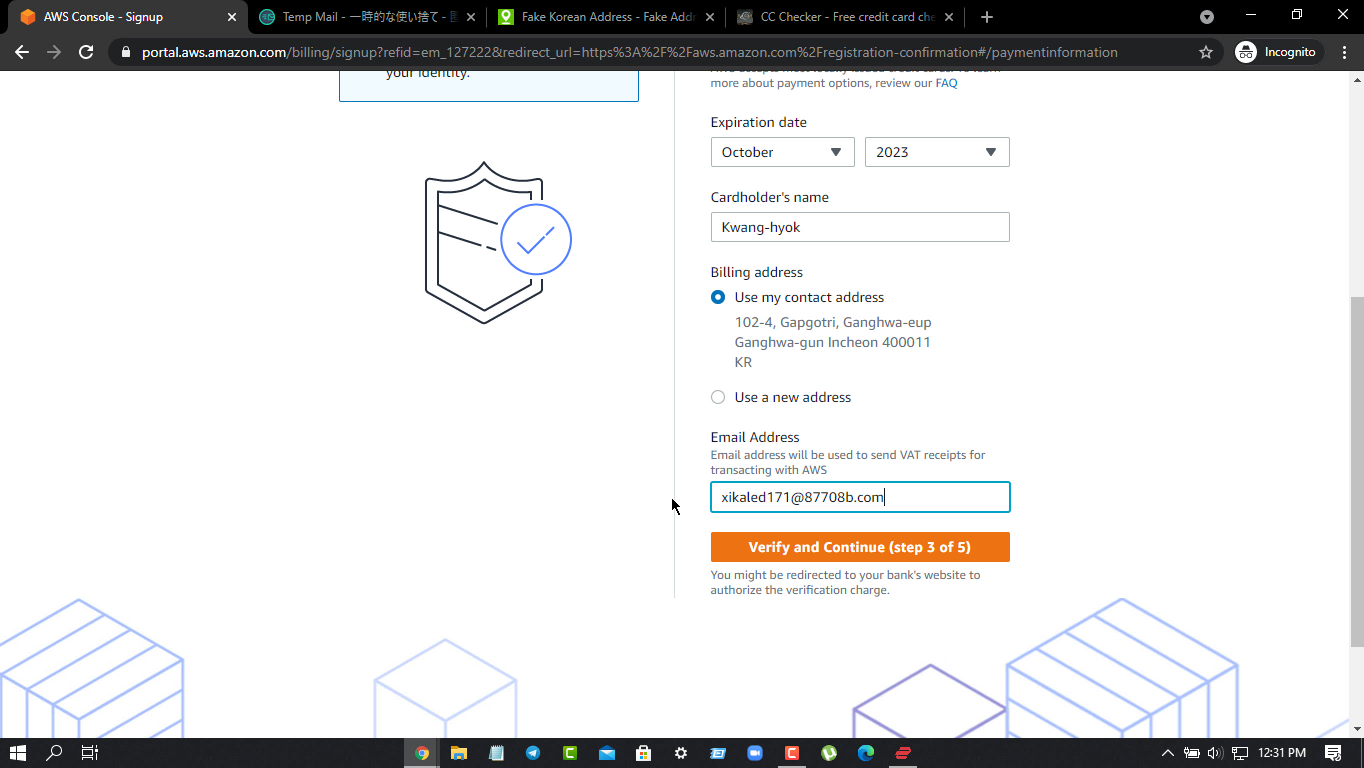1364x768 pixels.
Task: Show hidden system tray icons chevron
Action: pos(1167,753)
